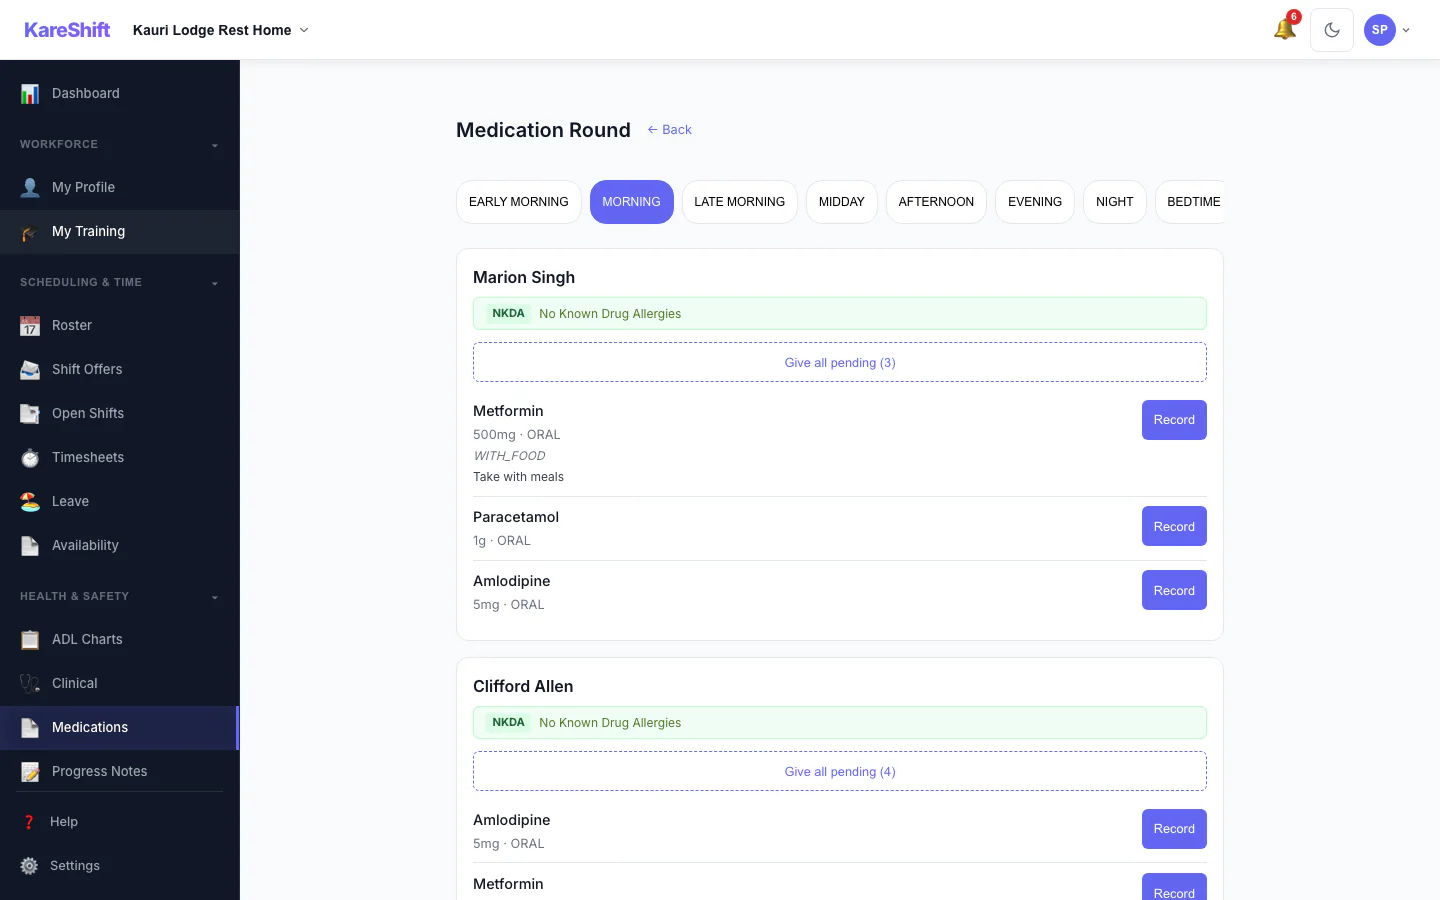Click the Help question mark icon
The image size is (1440, 900).
[x=29, y=822]
